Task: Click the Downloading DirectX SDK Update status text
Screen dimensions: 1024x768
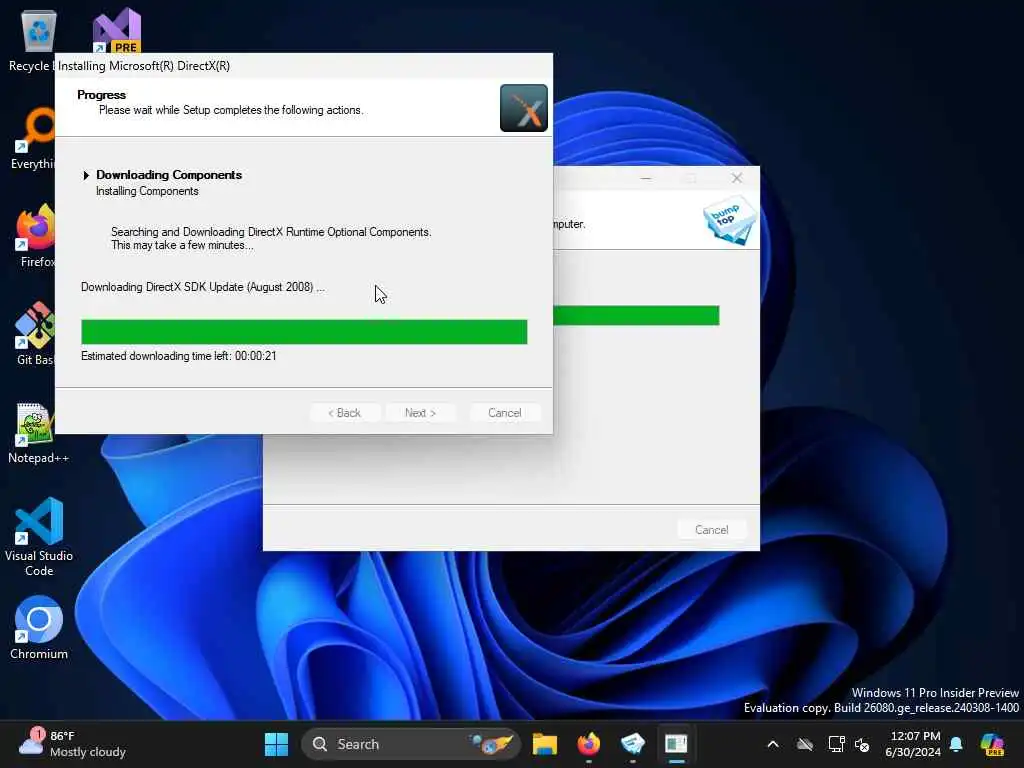Action: [202, 287]
